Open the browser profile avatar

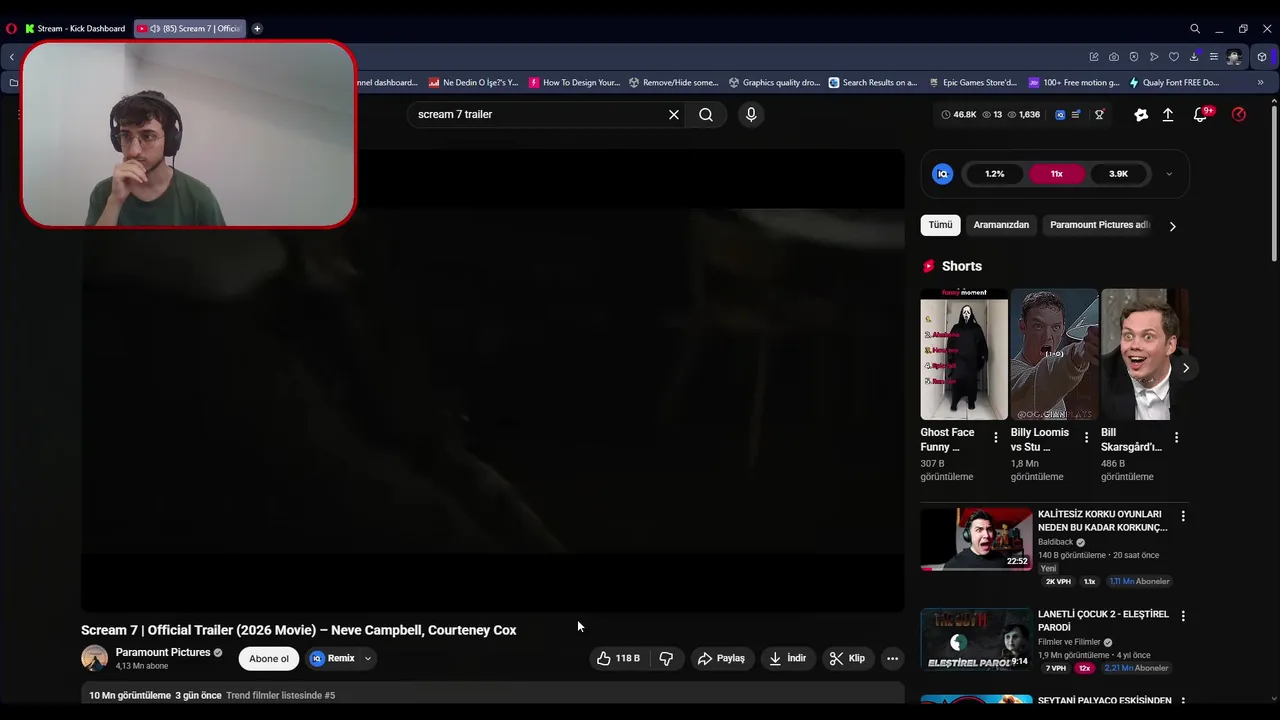coord(1234,57)
